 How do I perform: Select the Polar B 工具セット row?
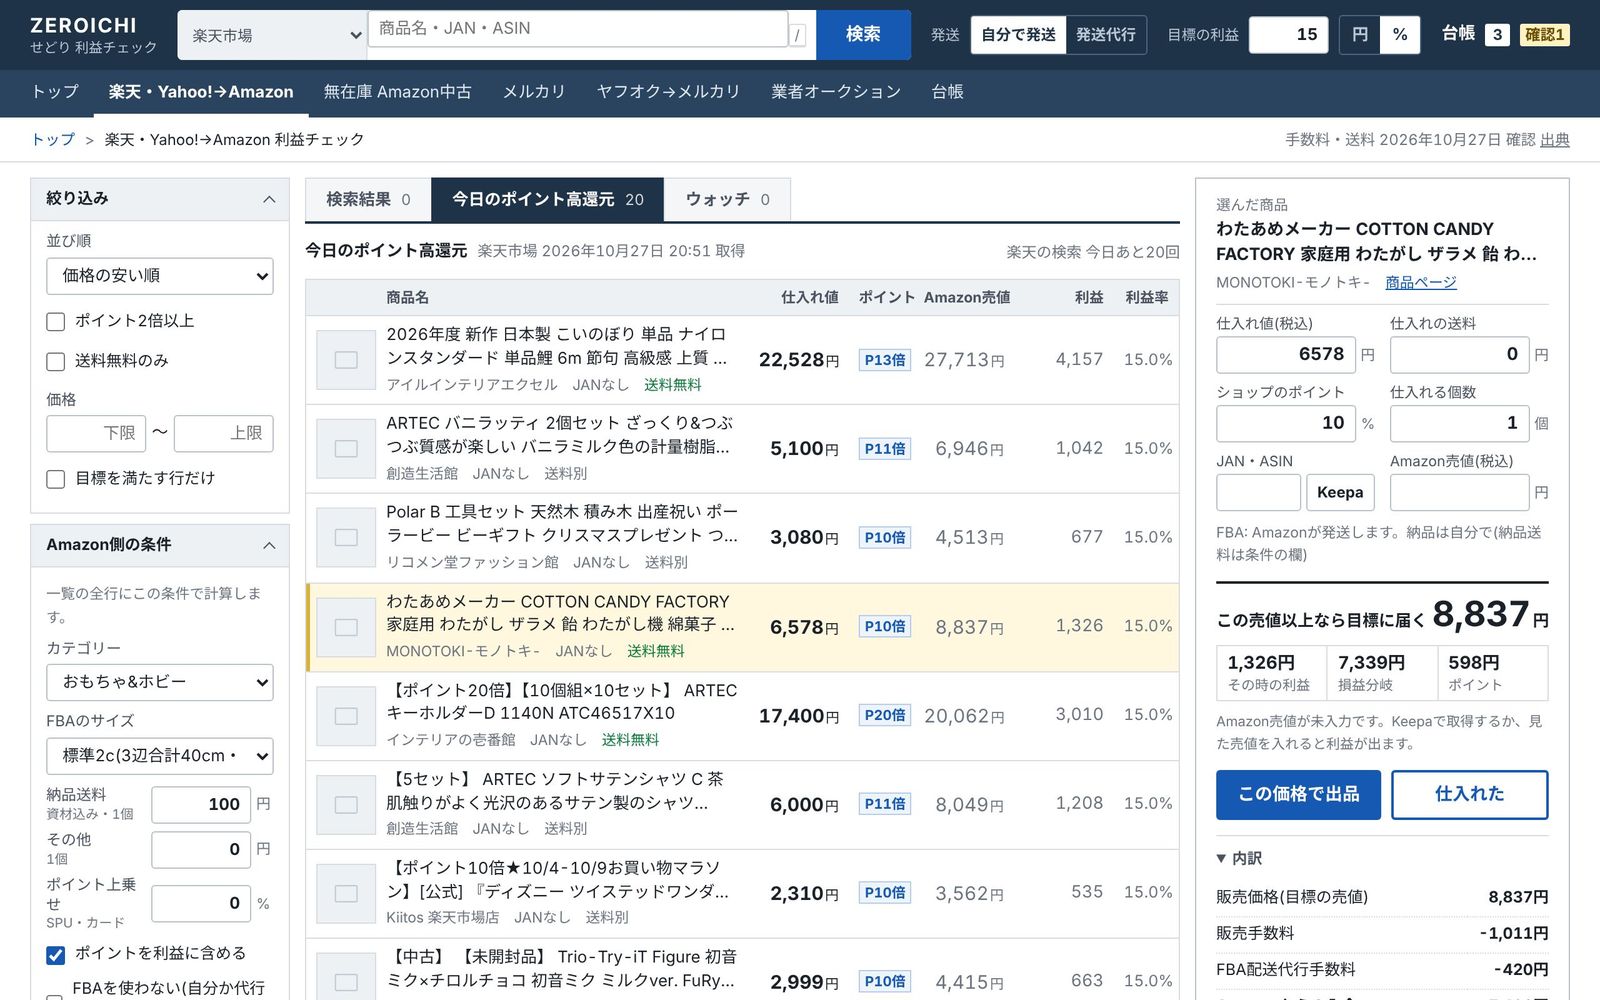742,538
